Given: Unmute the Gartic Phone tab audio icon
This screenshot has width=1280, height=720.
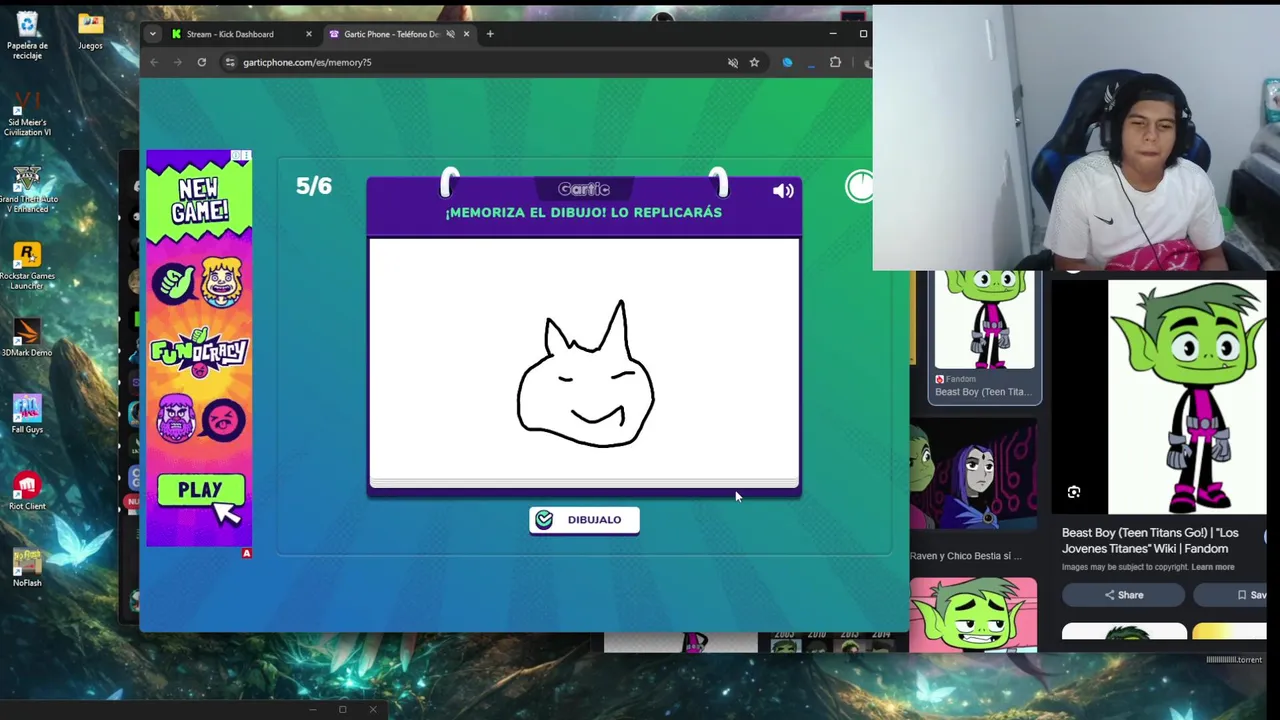Looking at the screenshot, I should coord(450,34).
